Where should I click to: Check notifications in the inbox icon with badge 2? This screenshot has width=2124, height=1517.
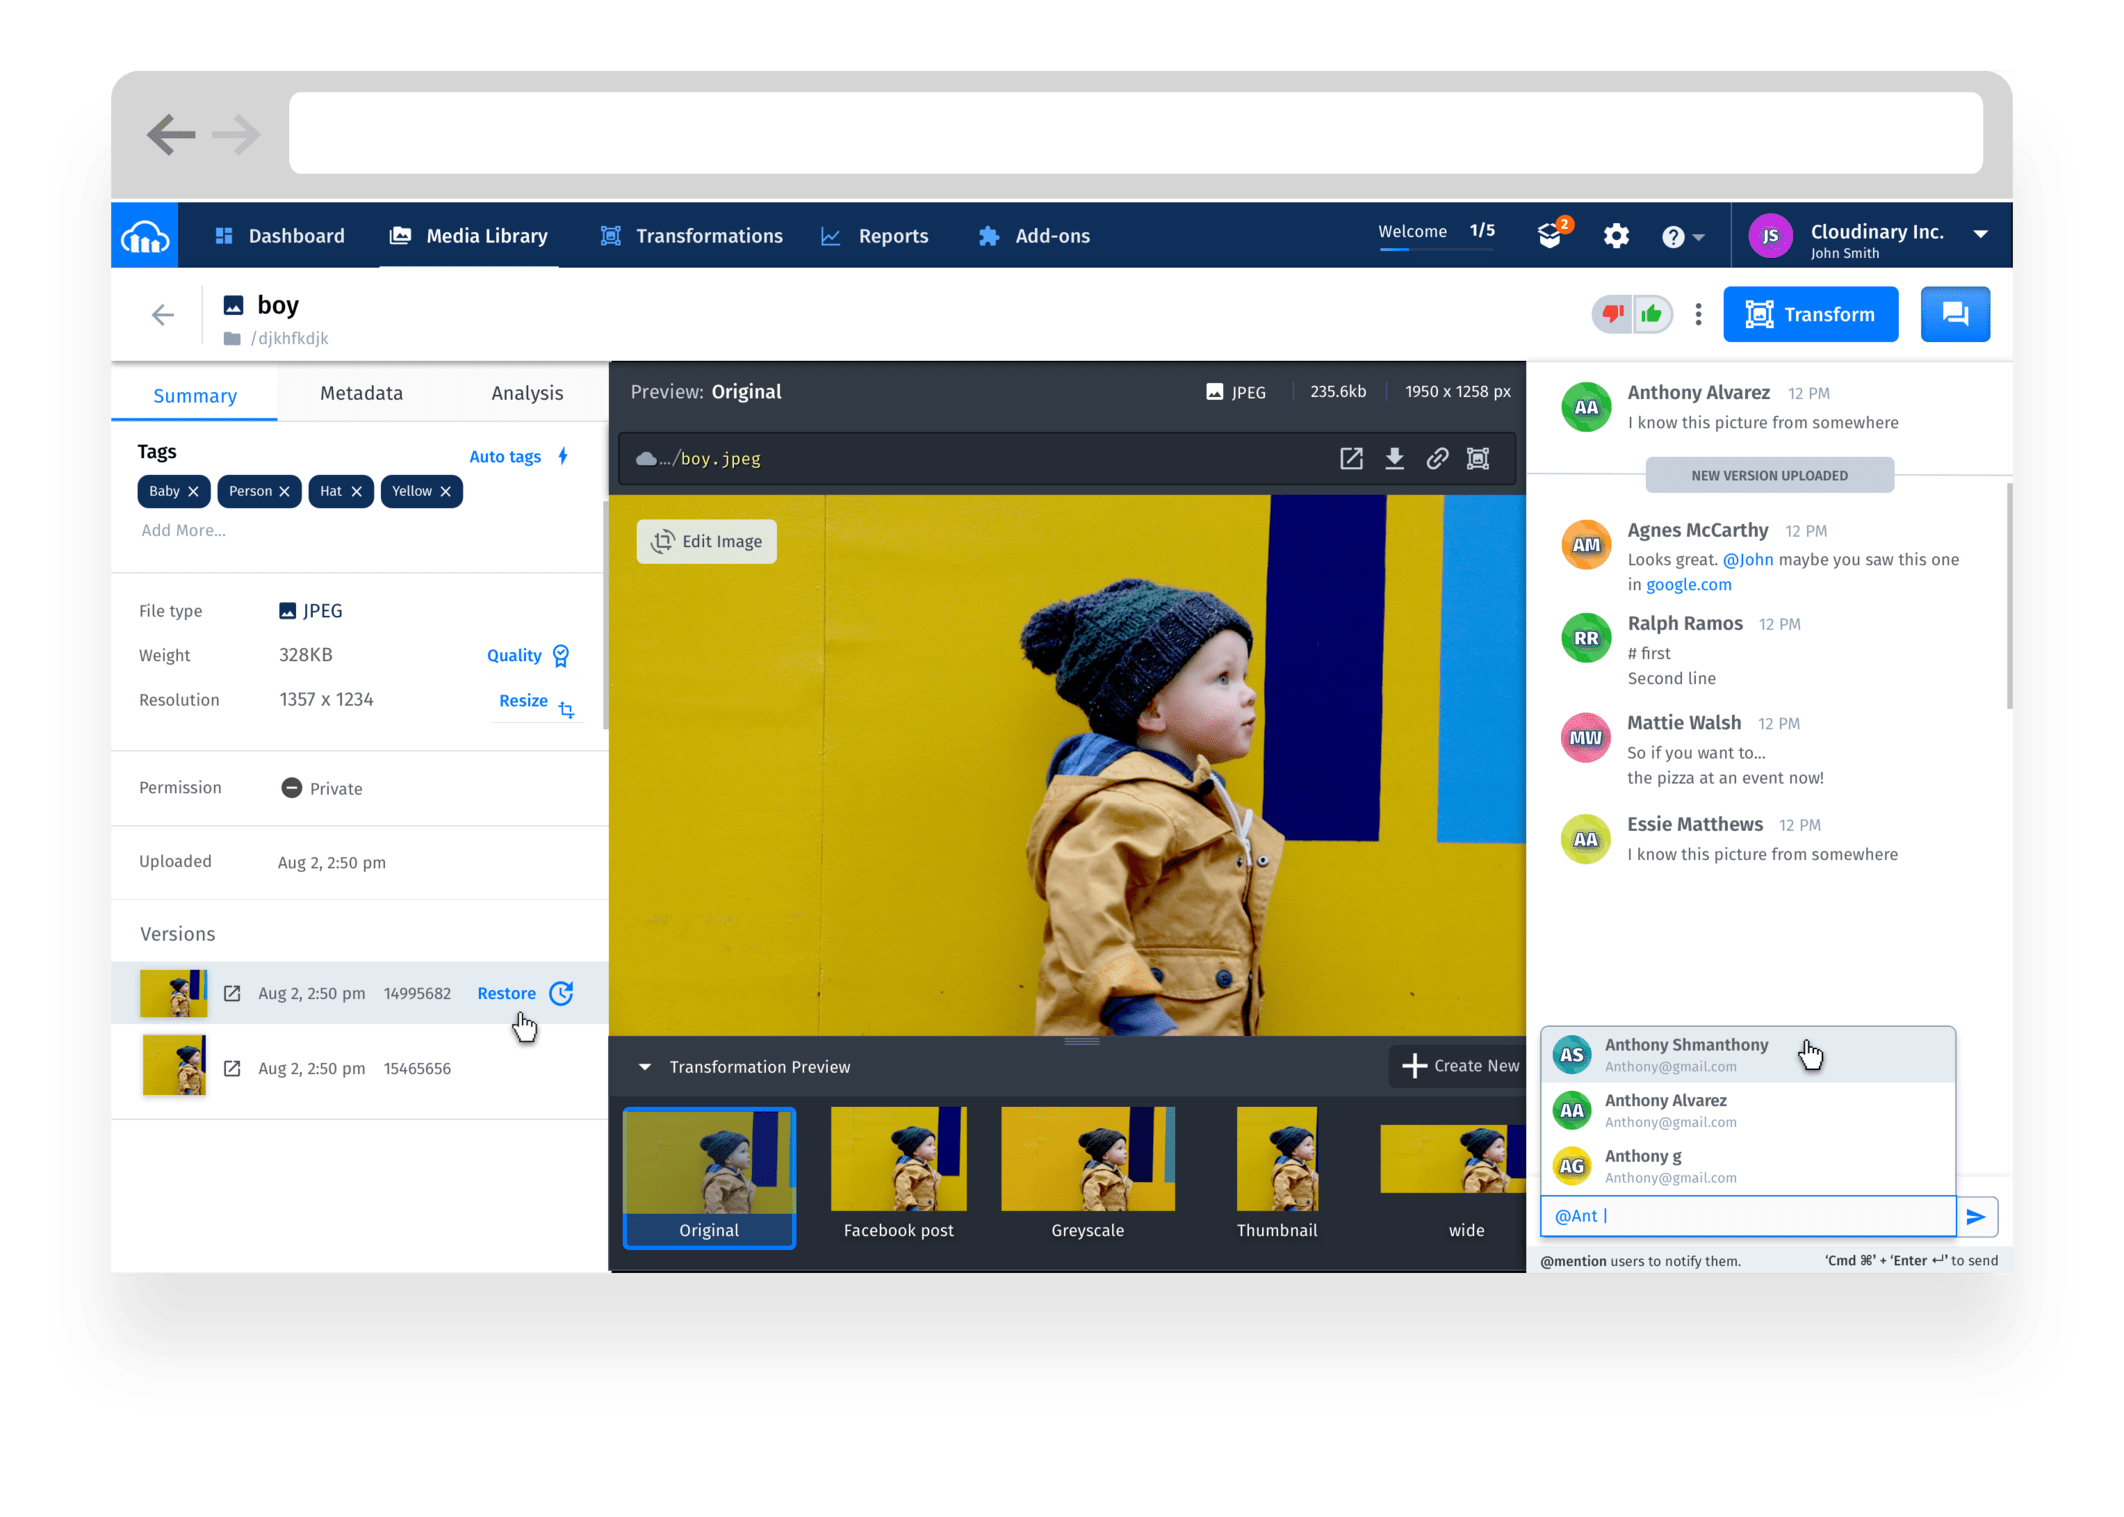(x=1551, y=236)
